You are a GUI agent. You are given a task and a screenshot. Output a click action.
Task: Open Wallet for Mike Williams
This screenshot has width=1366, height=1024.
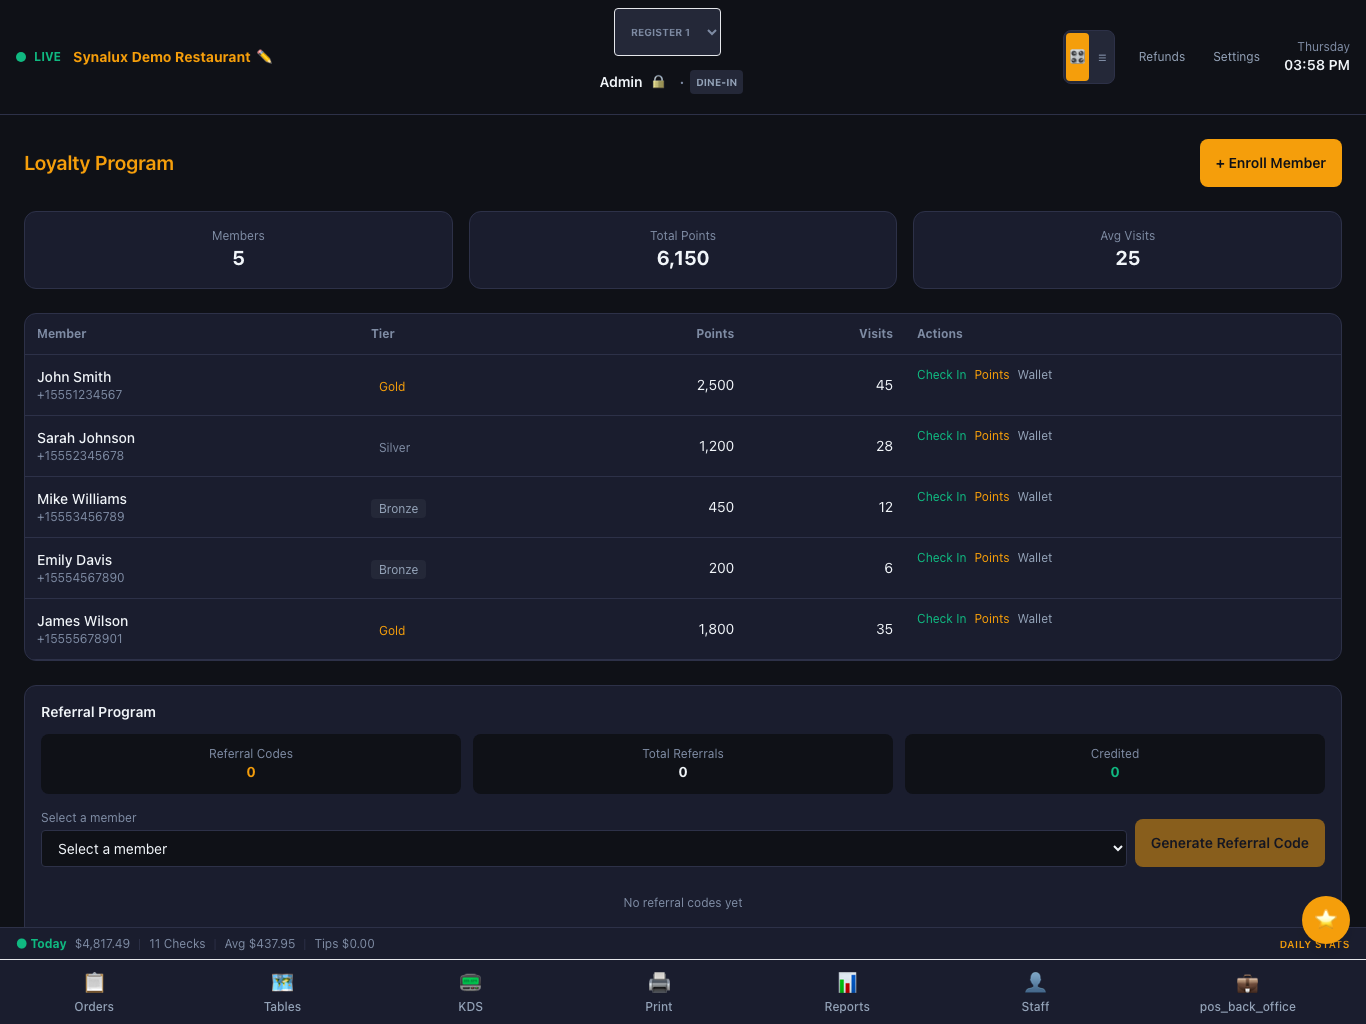(1035, 497)
